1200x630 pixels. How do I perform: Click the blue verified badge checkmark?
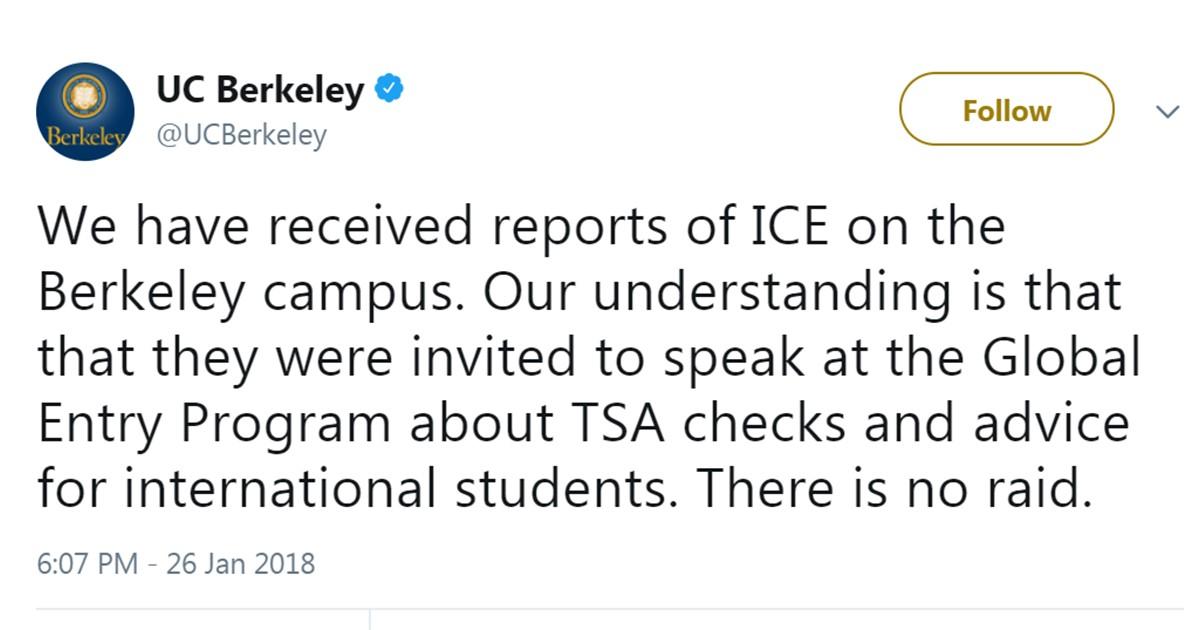tap(389, 91)
